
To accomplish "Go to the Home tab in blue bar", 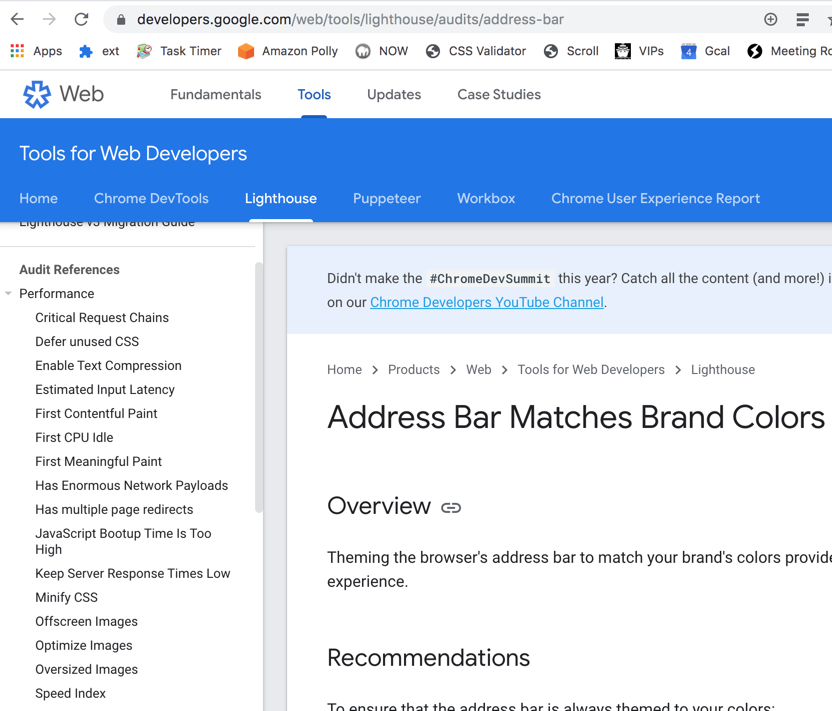I will tap(39, 198).
